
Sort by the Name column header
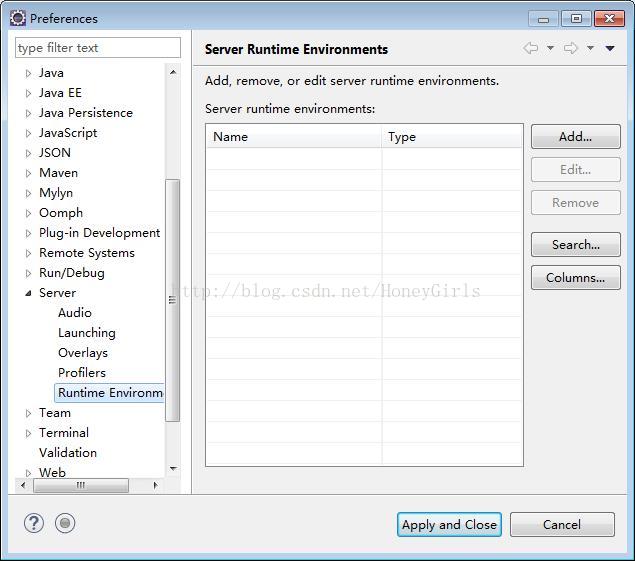(294, 137)
